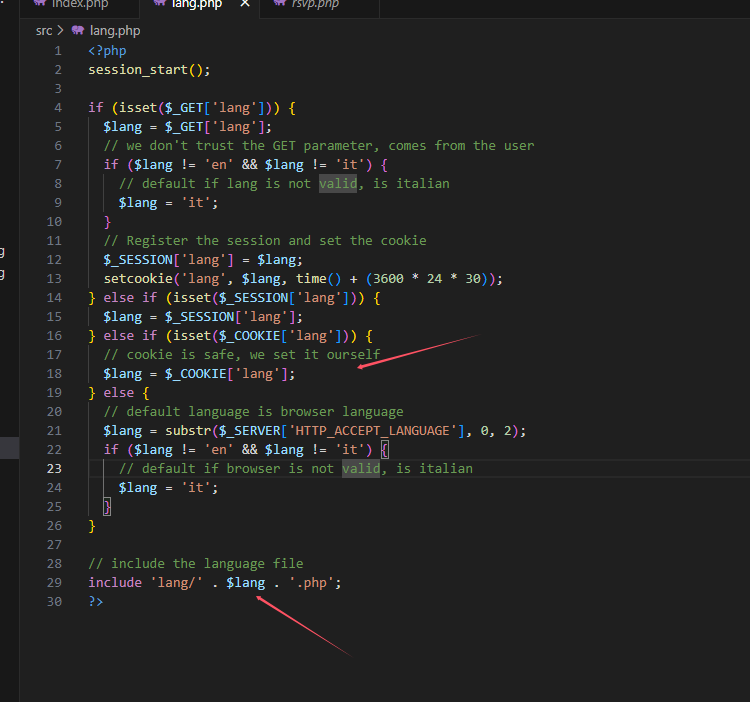750x702 pixels.
Task: Click the $_SESSION['lang'] assignment on line 12
Action: (x=203, y=260)
